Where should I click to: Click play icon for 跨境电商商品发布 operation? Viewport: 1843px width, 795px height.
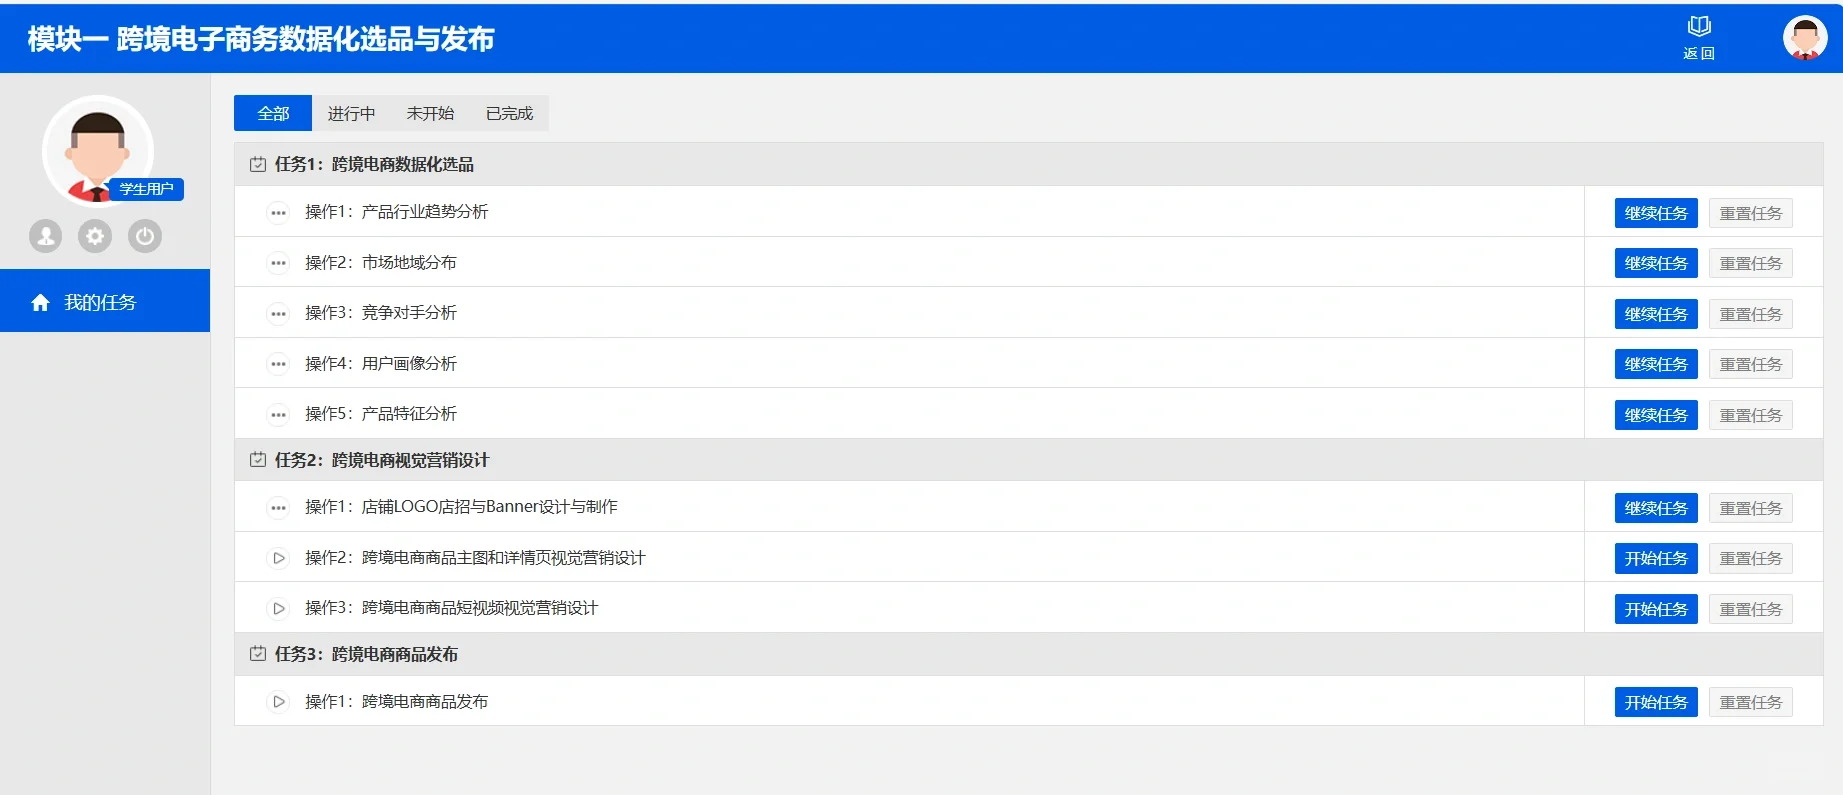(x=278, y=702)
